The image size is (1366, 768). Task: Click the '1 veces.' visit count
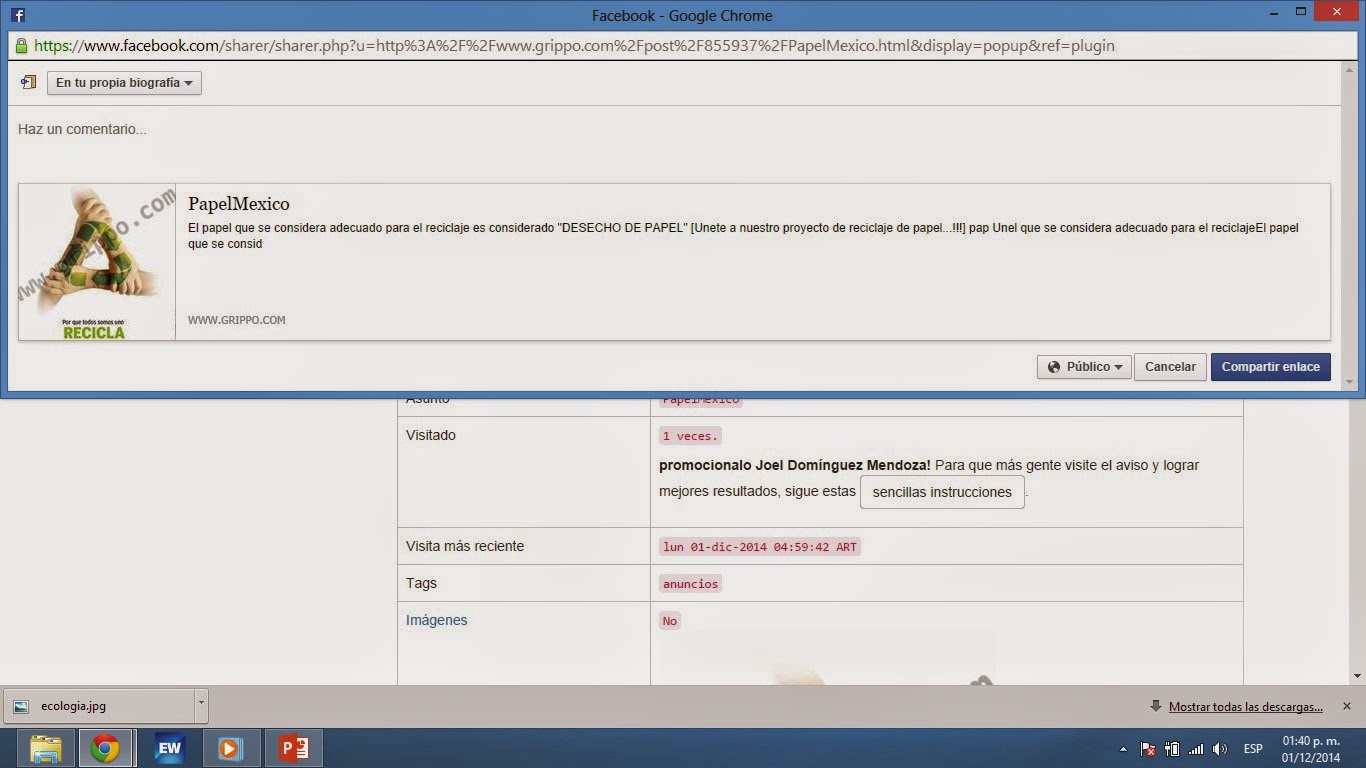point(690,436)
